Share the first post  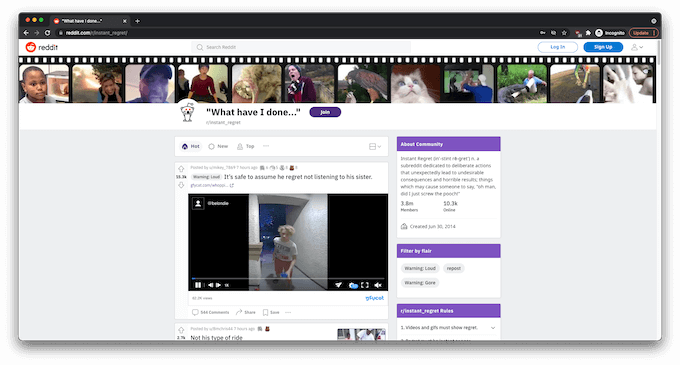tap(245, 312)
